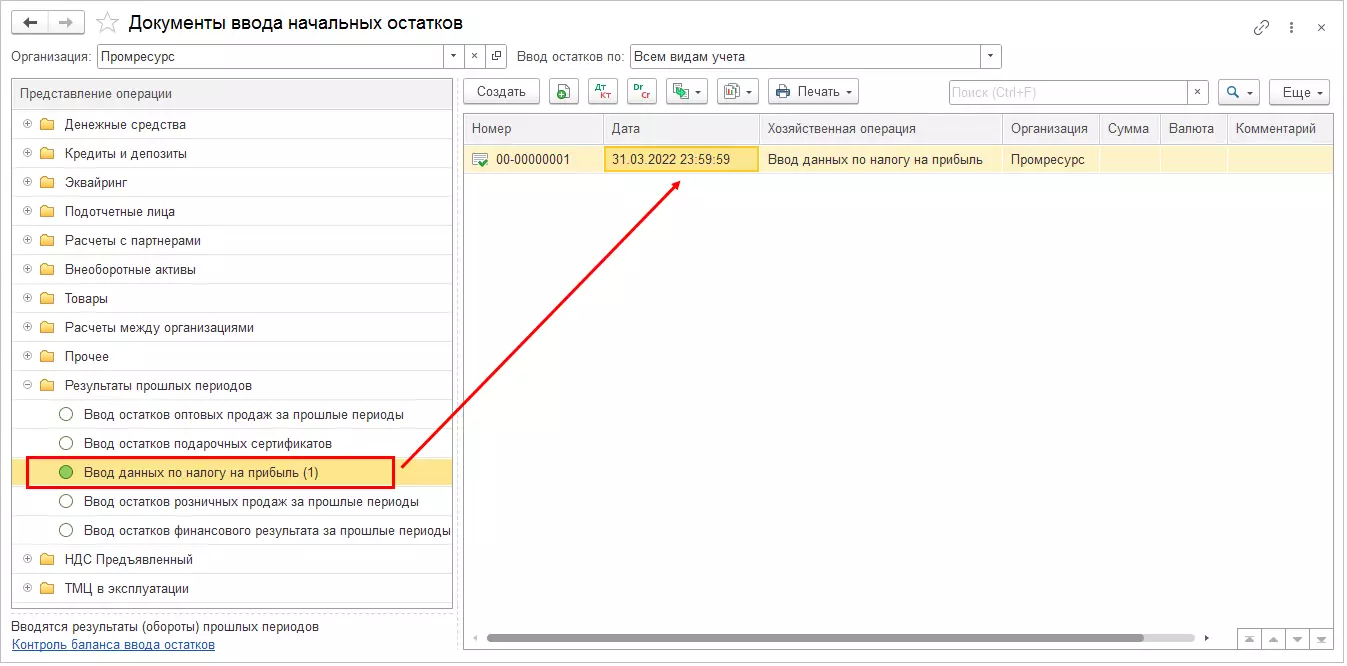Click the Хозяйственная операция column header
Viewport: 1347px width, 666px height.
click(881, 129)
